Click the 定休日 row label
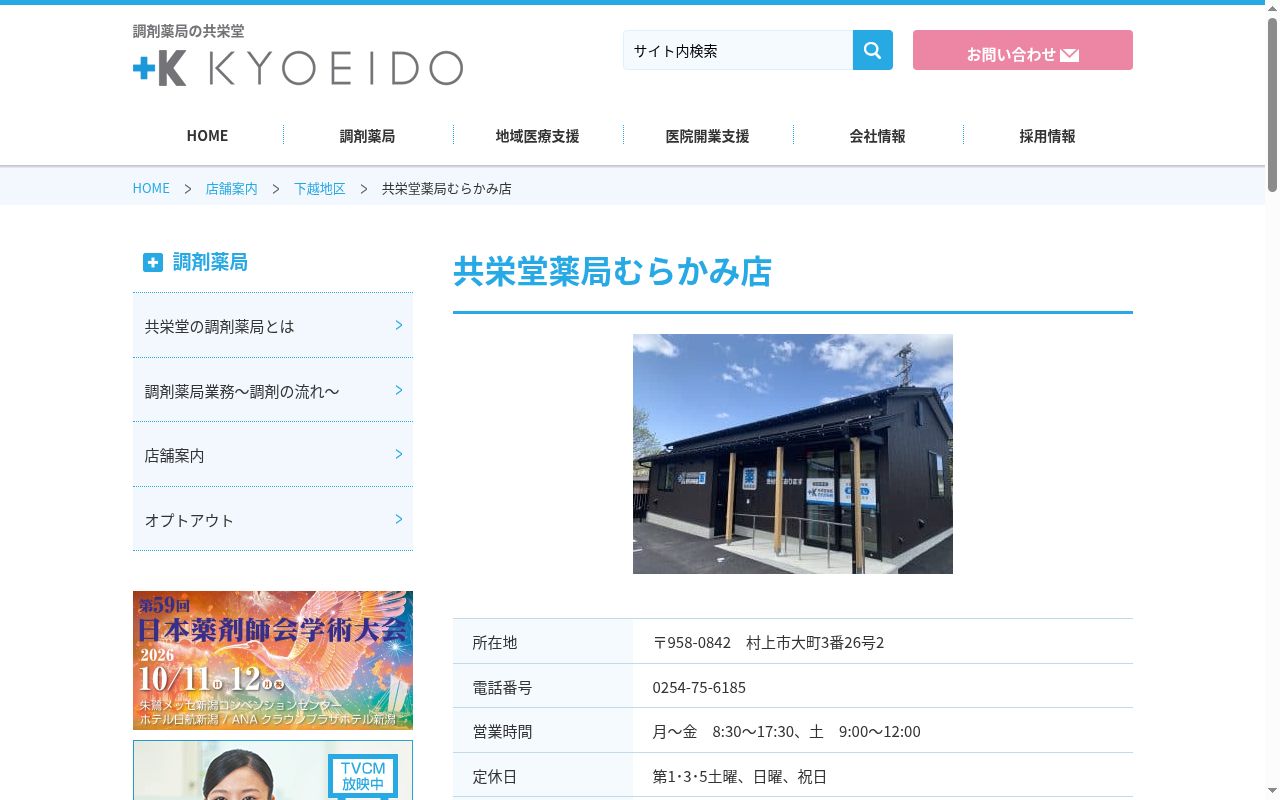Viewport: 1280px width, 800px height. coord(495,776)
